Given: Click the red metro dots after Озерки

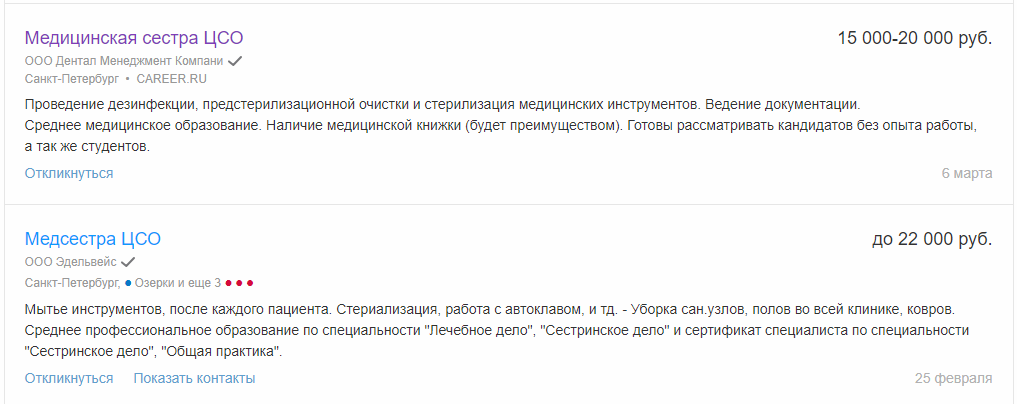Looking at the screenshot, I should tap(239, 283).
